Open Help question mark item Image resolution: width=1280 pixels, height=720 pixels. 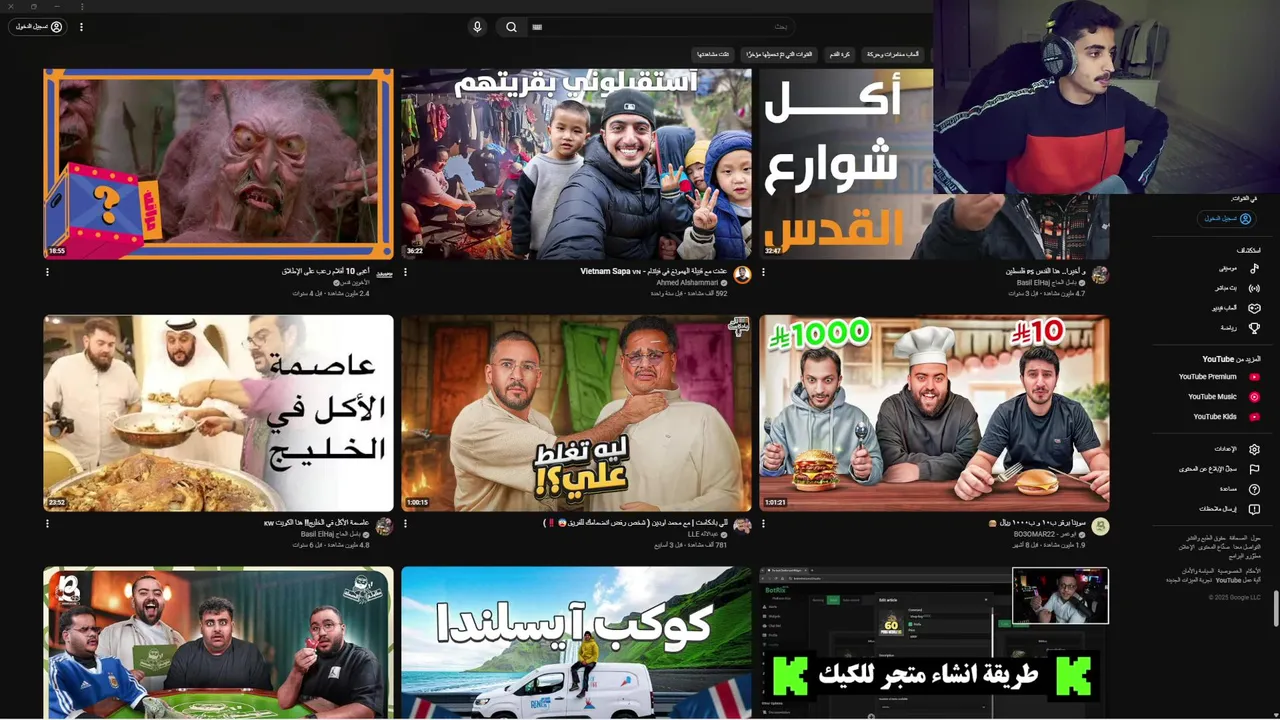[x=1238, y=489]
